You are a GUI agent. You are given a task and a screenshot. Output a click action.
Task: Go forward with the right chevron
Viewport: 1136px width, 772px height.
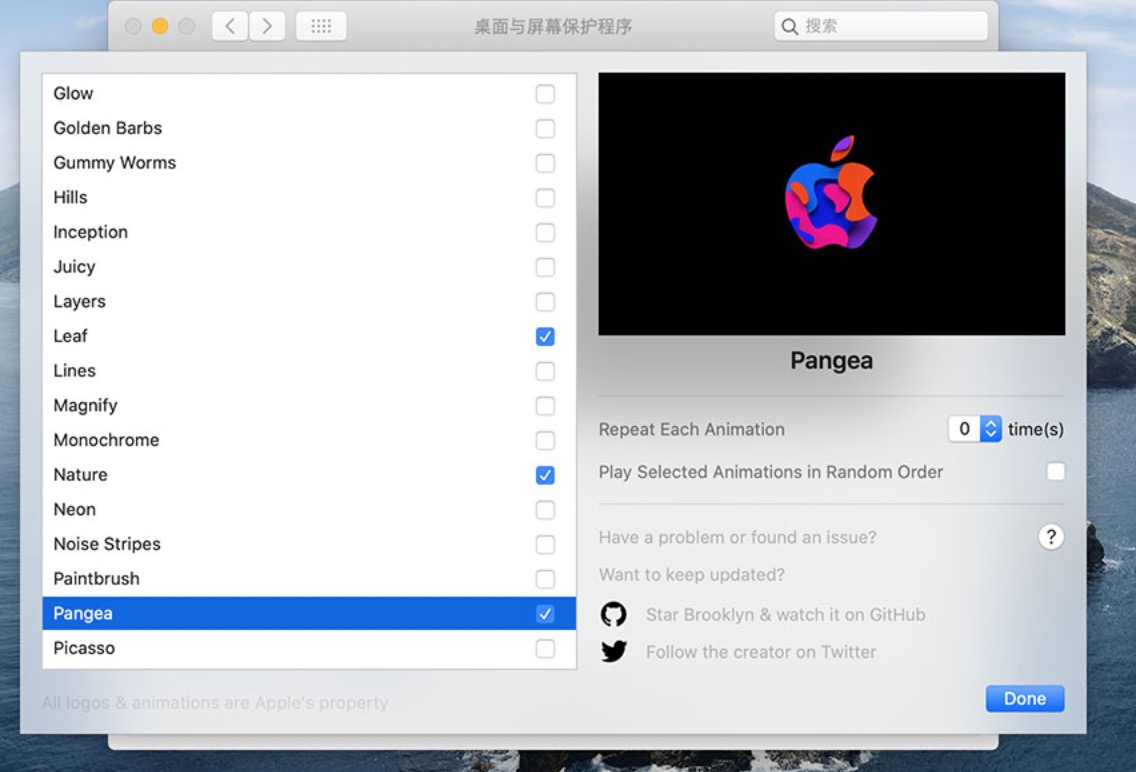pyautogui.click(x=267, y=26)
